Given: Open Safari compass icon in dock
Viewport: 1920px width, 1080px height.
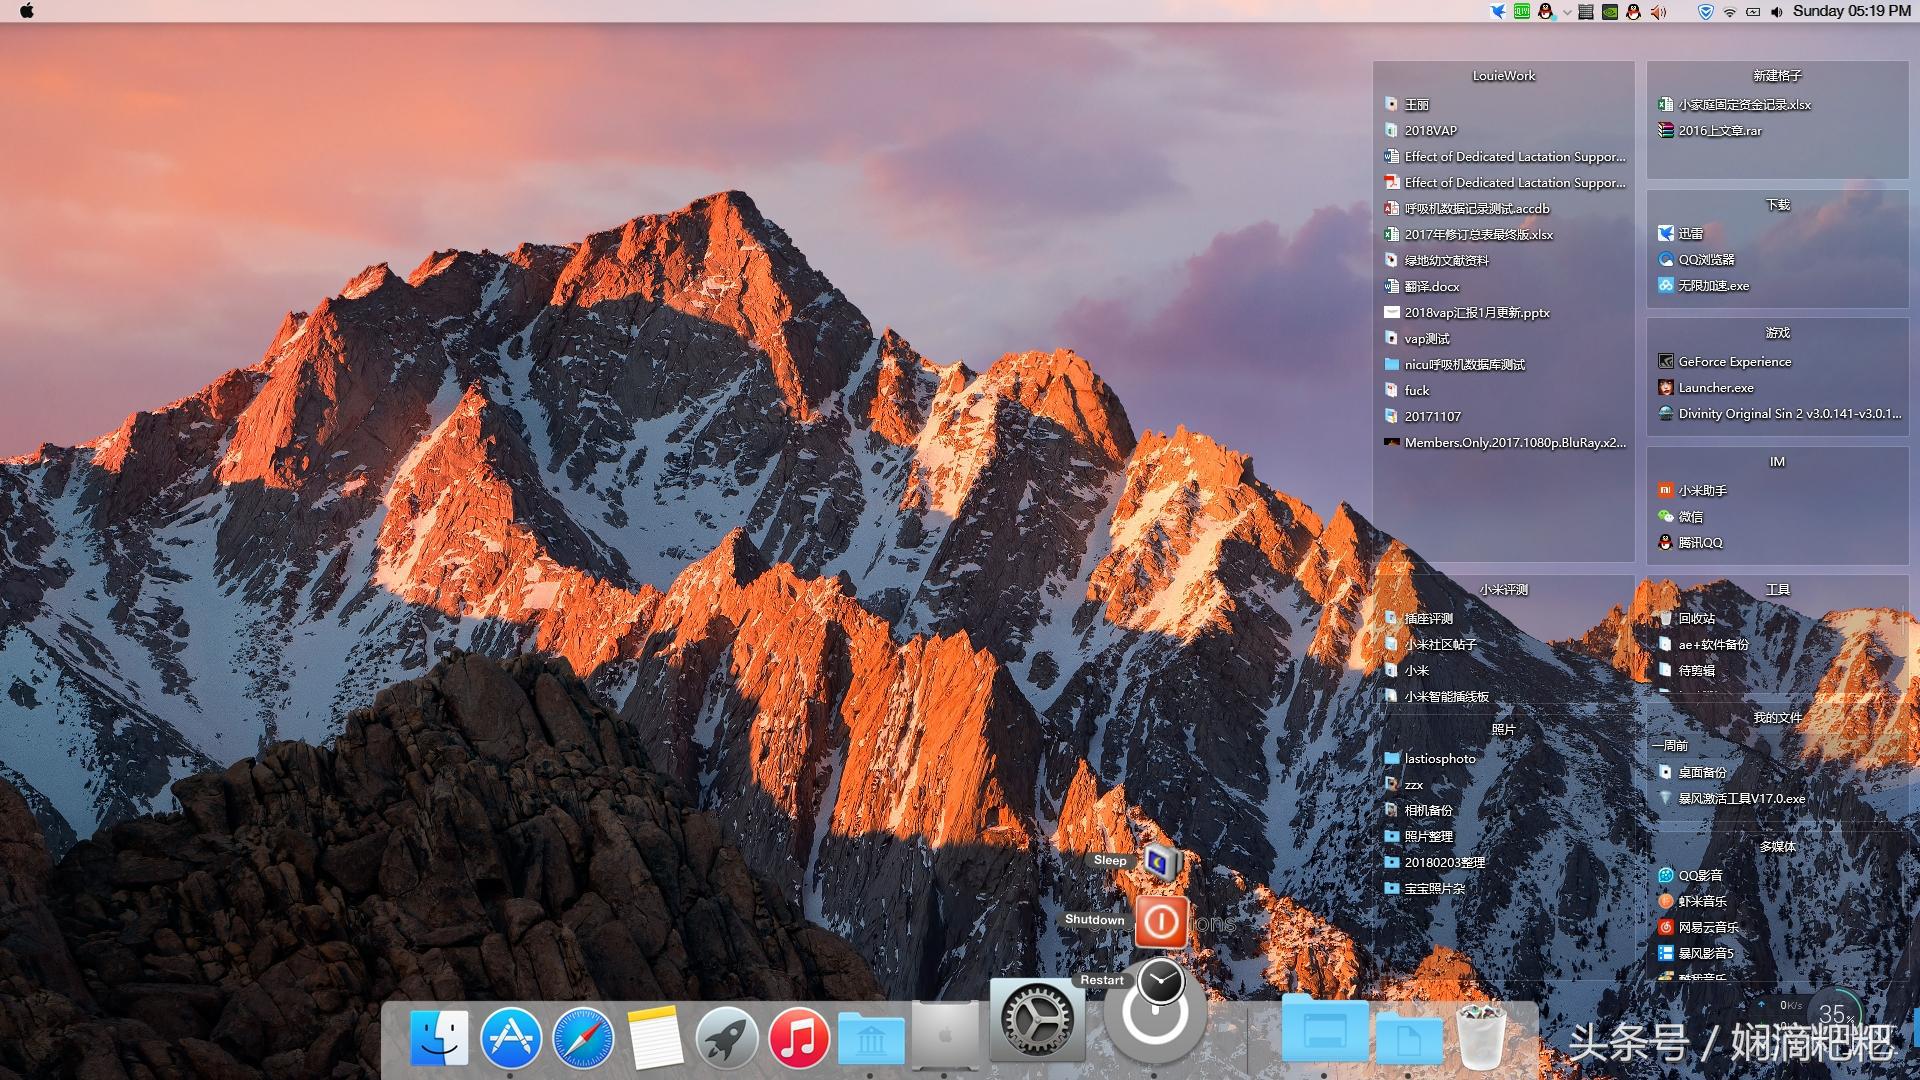Looking at the screenshot, I should [583, 1037].
